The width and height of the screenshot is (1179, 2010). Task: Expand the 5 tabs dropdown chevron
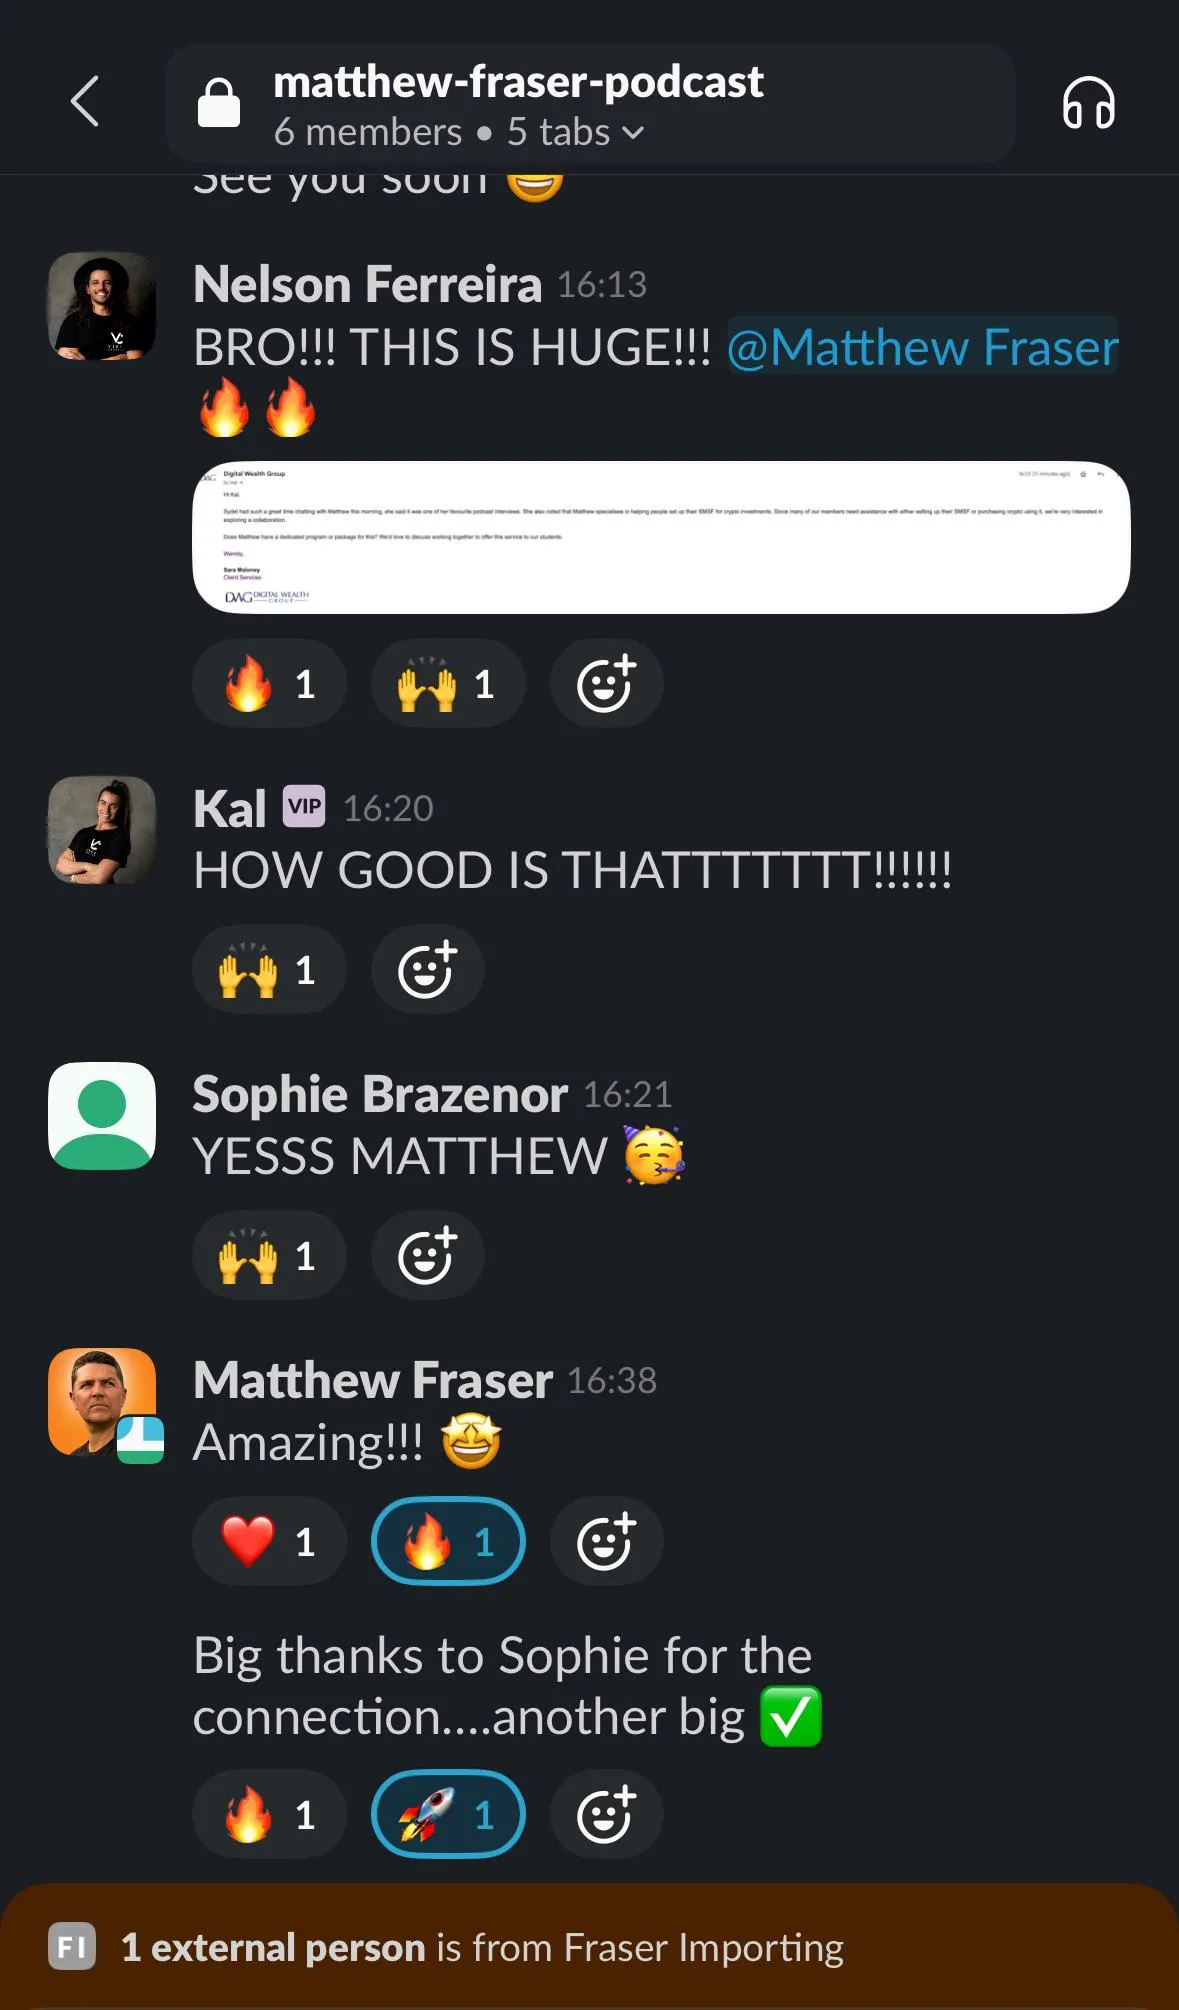click(633, 133)
